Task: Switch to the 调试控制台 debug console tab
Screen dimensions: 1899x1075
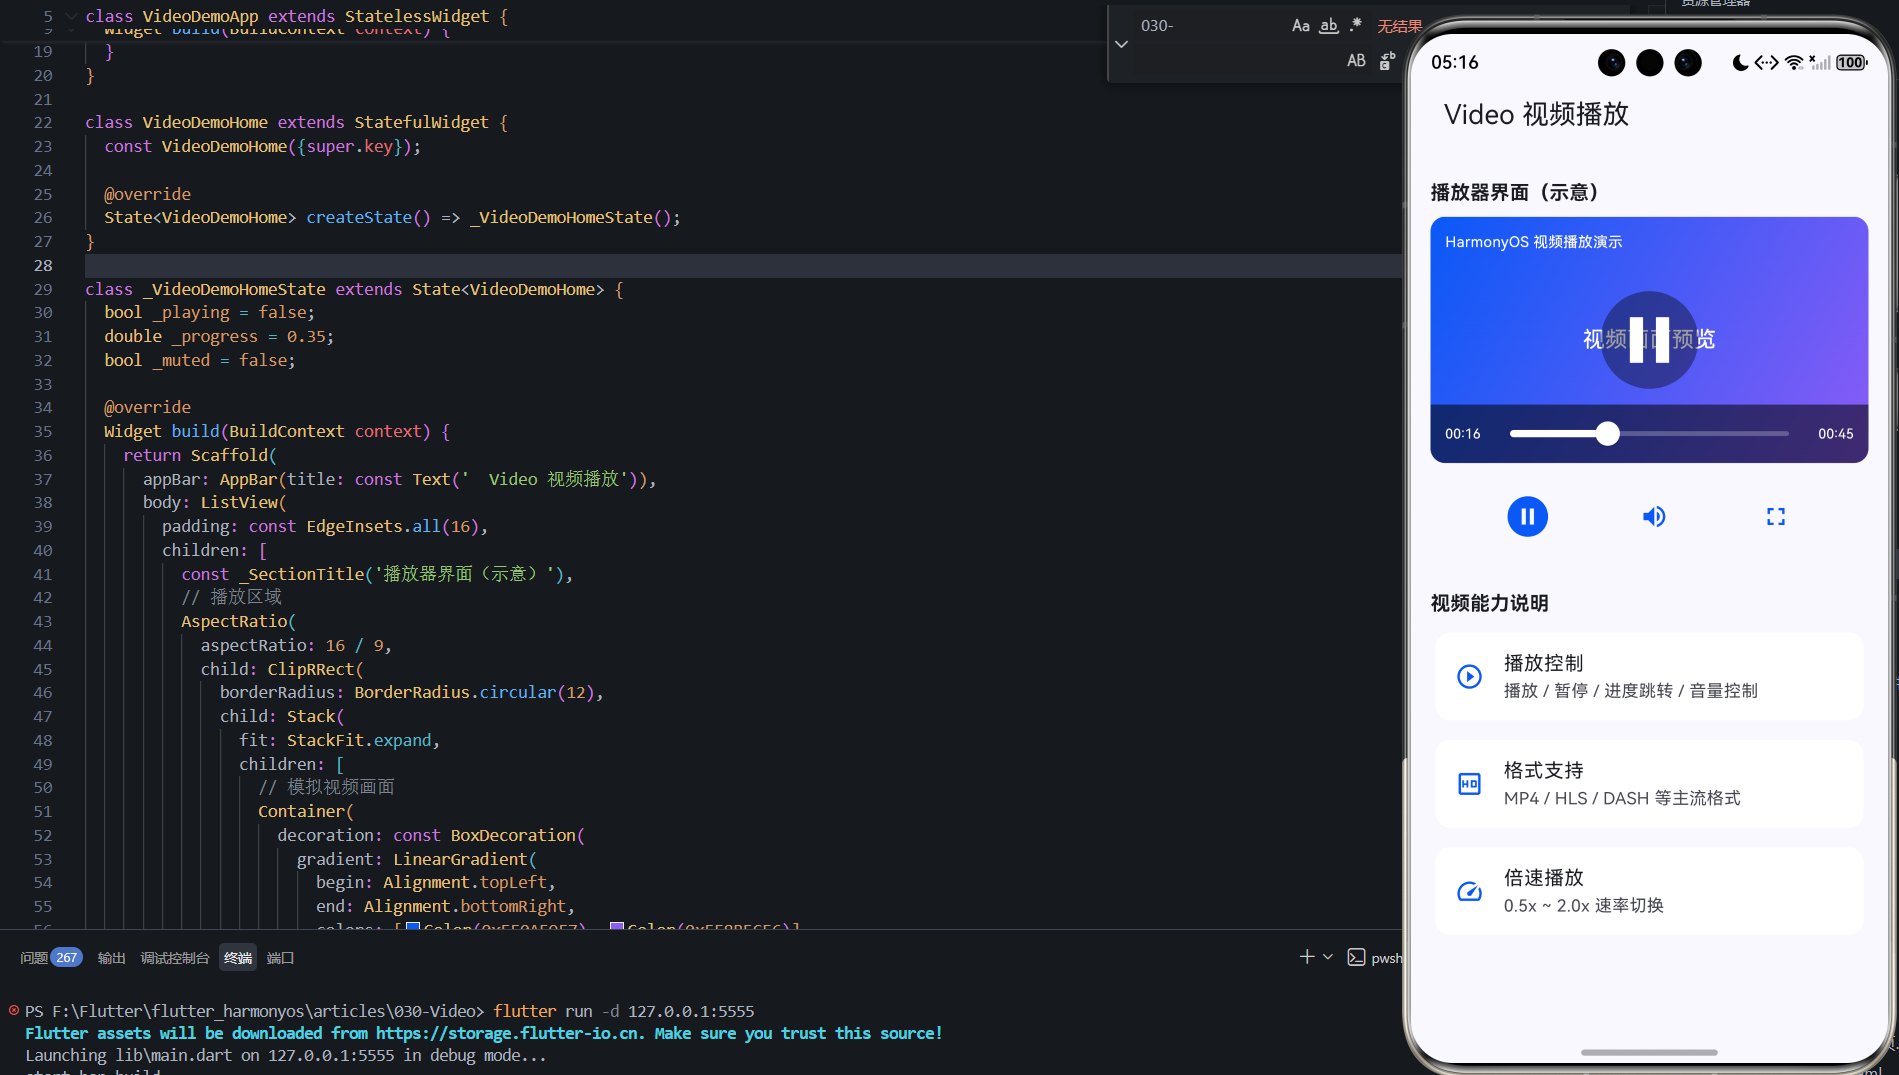Action: (175, 958)
